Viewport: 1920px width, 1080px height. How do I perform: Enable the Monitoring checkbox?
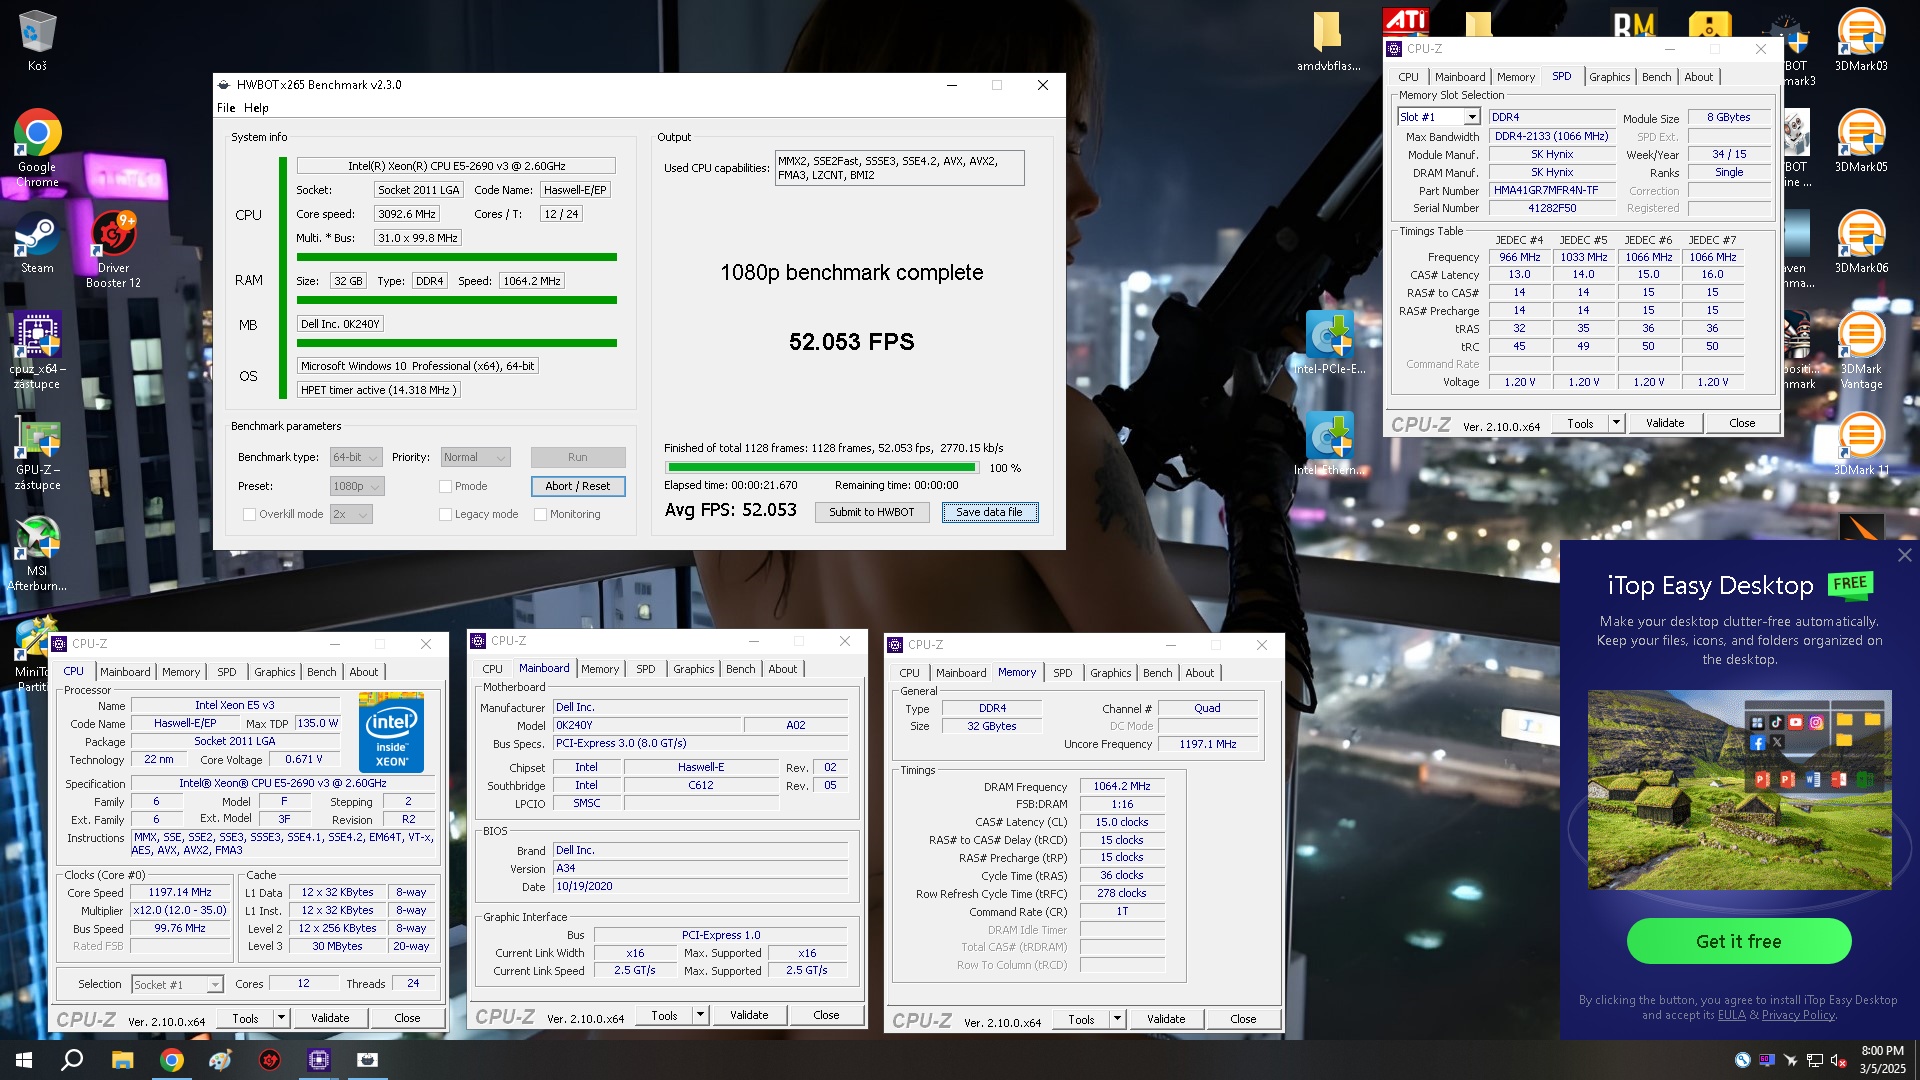pyautogui.click(x=541, y=515)
